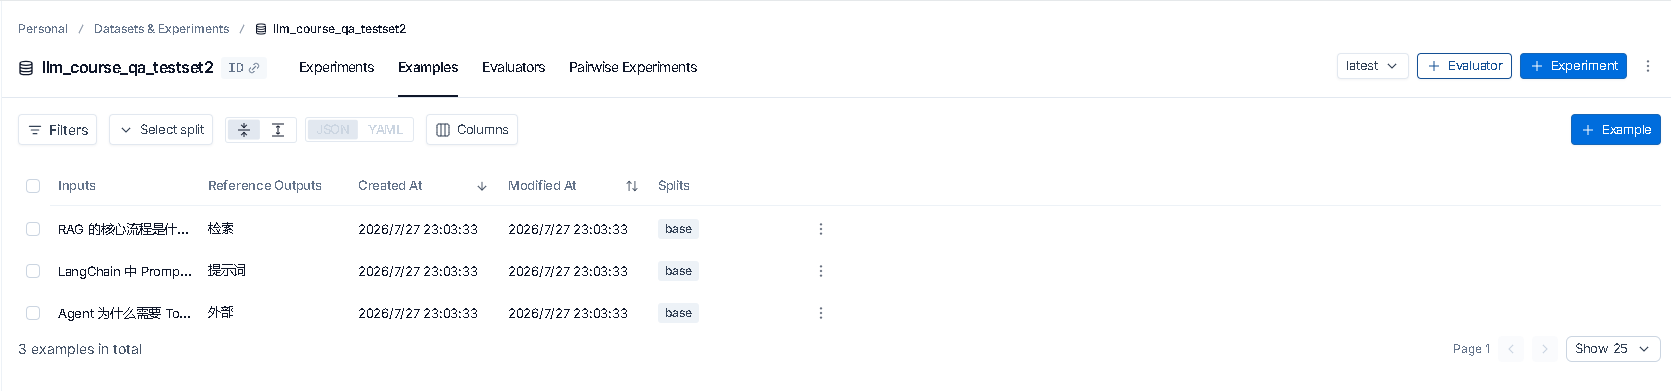The image size is (1671, 391).
Task: Open Datasets & Experiments breadcrumb link
Action: click(161, 29)
